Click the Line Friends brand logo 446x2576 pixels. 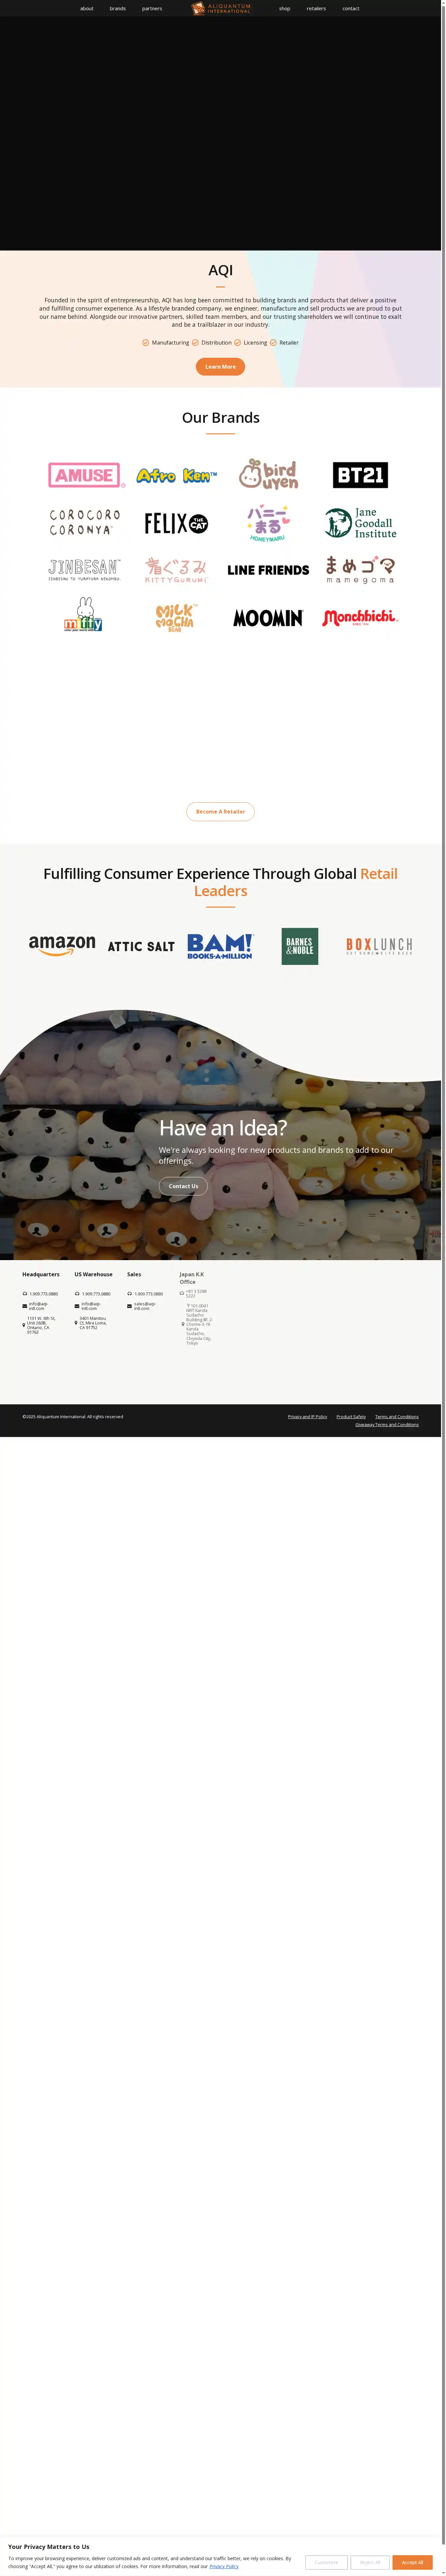(x=268, y=570)
